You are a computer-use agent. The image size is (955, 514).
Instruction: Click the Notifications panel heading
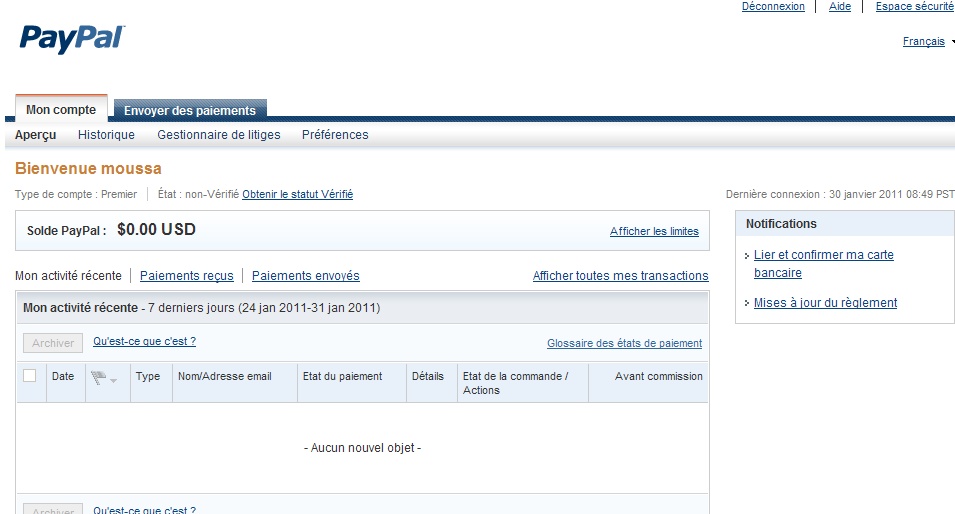781,224
